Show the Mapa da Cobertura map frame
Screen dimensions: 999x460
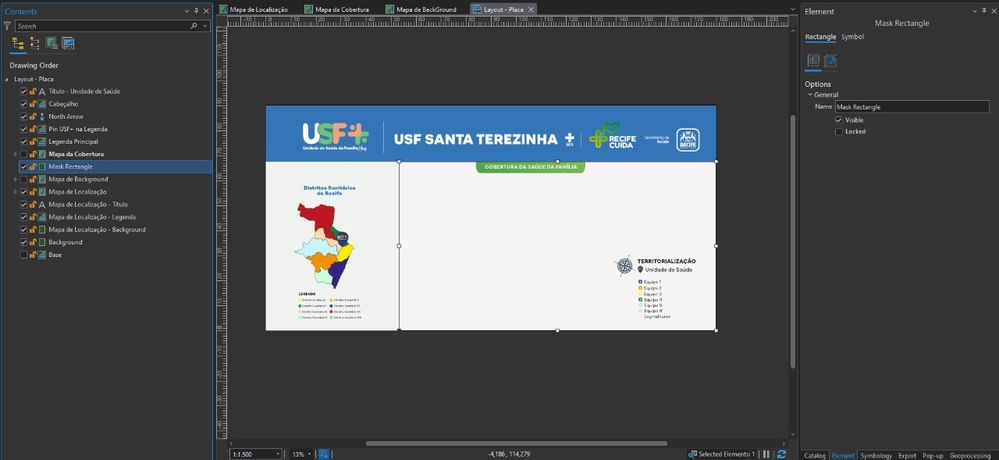24,154
